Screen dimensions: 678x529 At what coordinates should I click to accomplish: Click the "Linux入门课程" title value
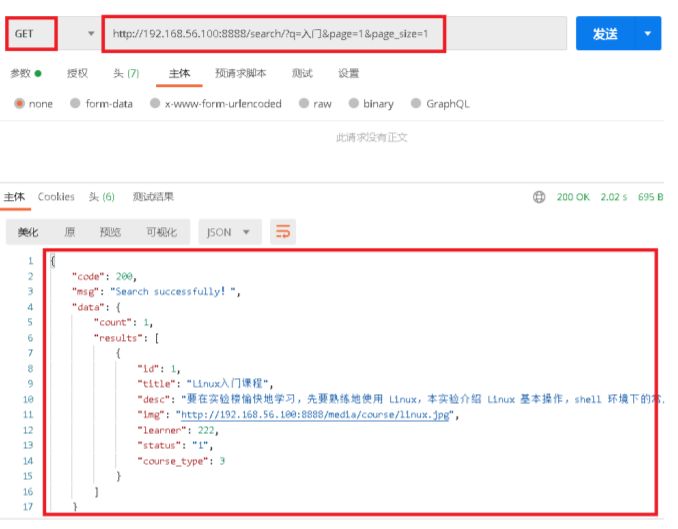(x=227, y=384)
